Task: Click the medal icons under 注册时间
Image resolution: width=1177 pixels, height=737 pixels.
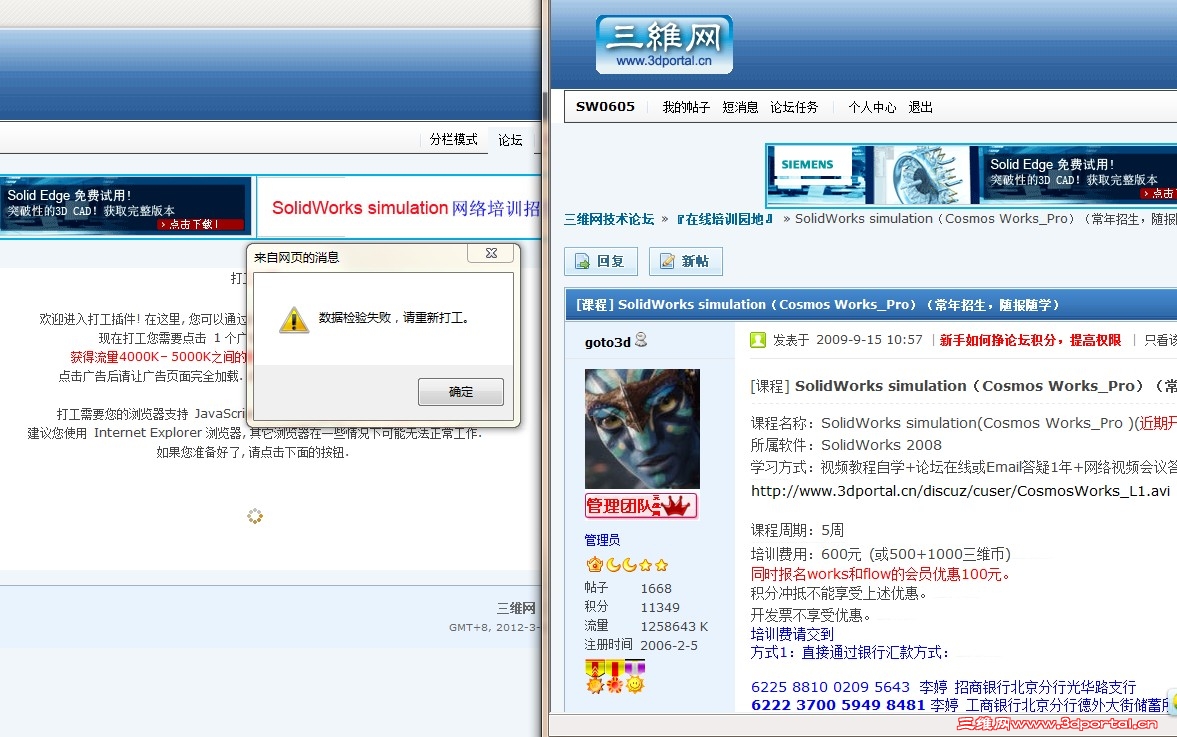Action: (x=616, y=676)
